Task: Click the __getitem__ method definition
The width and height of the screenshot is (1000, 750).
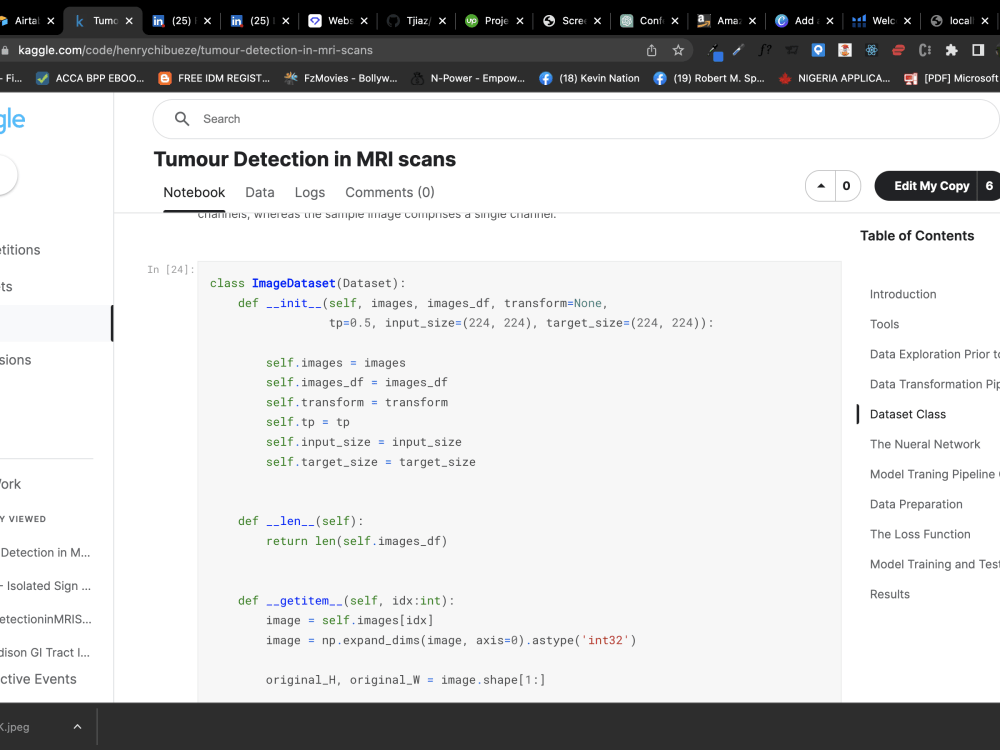Action: (x=304, y=601)
